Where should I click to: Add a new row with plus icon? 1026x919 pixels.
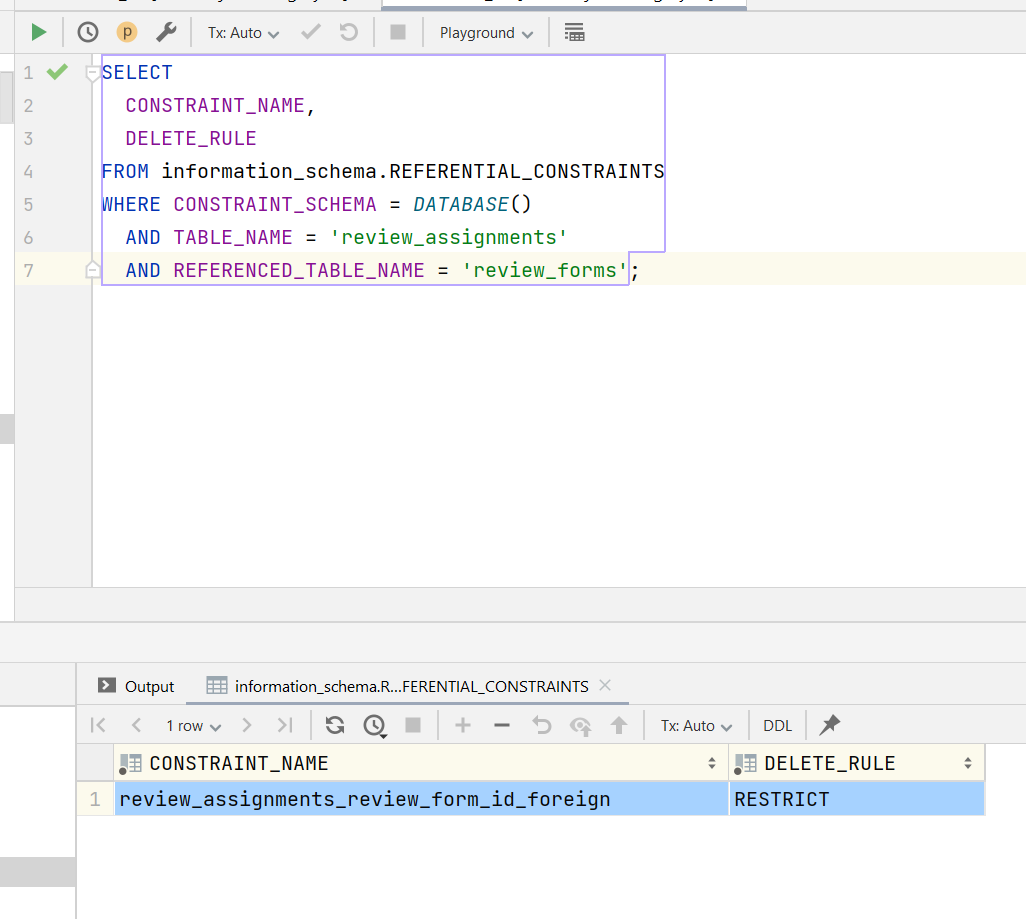point(462,725)
